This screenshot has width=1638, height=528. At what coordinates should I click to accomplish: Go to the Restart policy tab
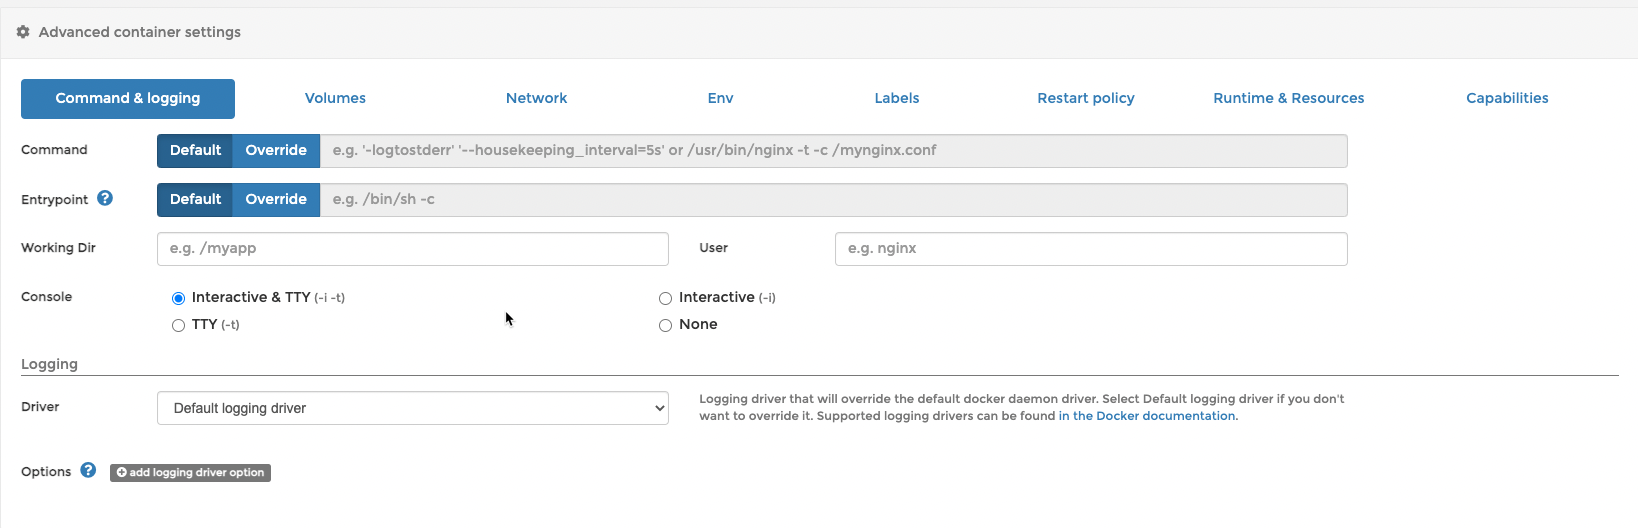coord(1086,98)
